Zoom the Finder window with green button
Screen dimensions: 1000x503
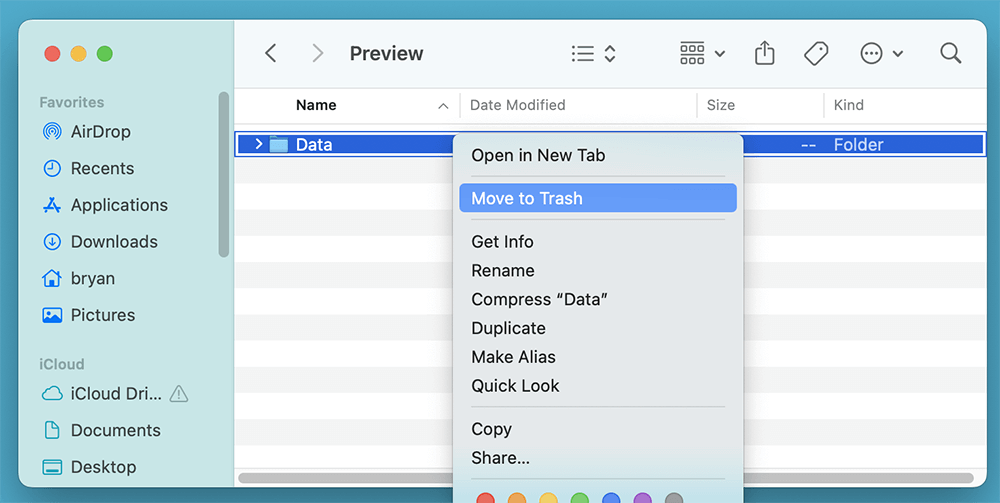(105, 54)
